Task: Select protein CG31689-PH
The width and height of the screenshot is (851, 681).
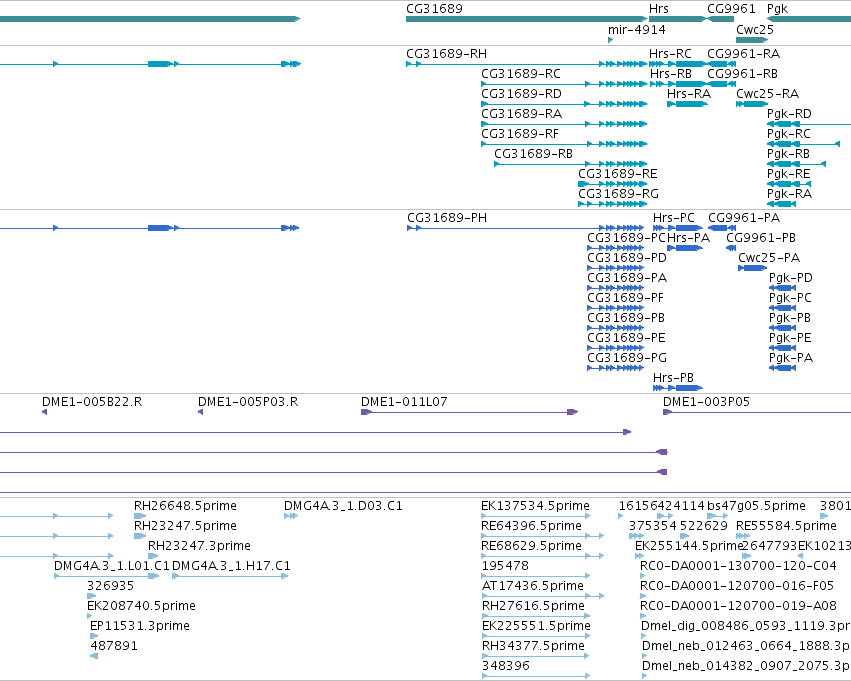Action: (525, 228)
